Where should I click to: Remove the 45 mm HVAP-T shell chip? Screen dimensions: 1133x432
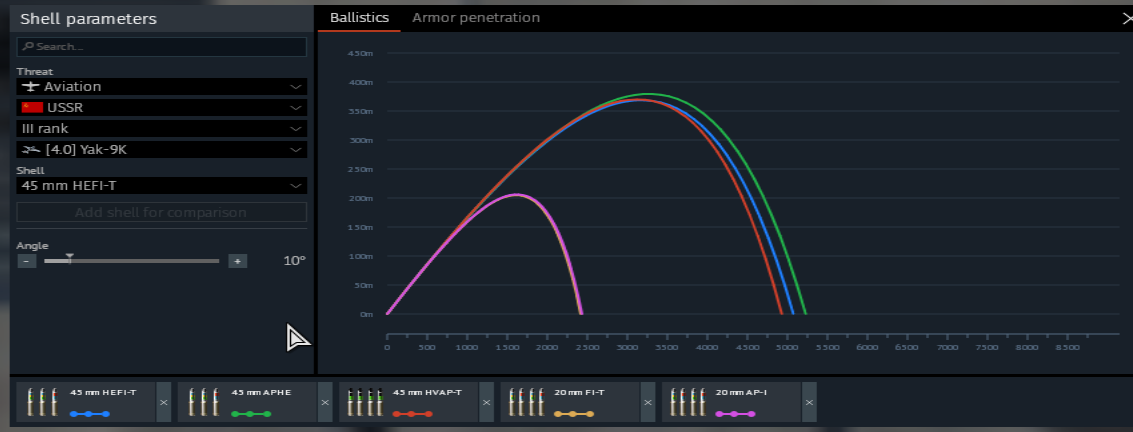click(x=486, y=403)
